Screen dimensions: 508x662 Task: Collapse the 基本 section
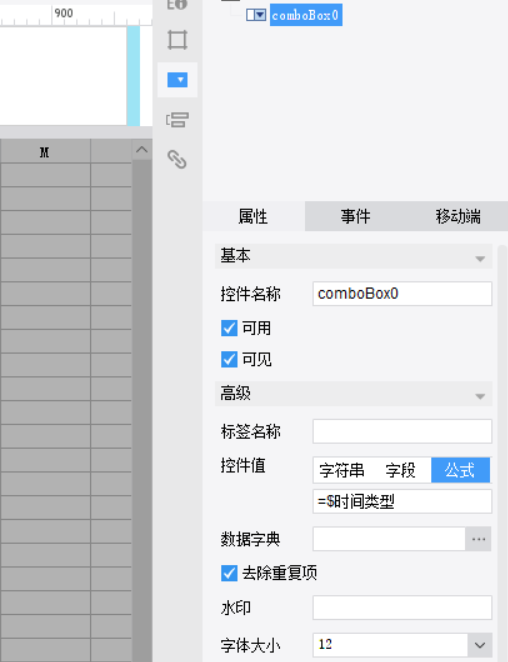[x=480, y=258]
